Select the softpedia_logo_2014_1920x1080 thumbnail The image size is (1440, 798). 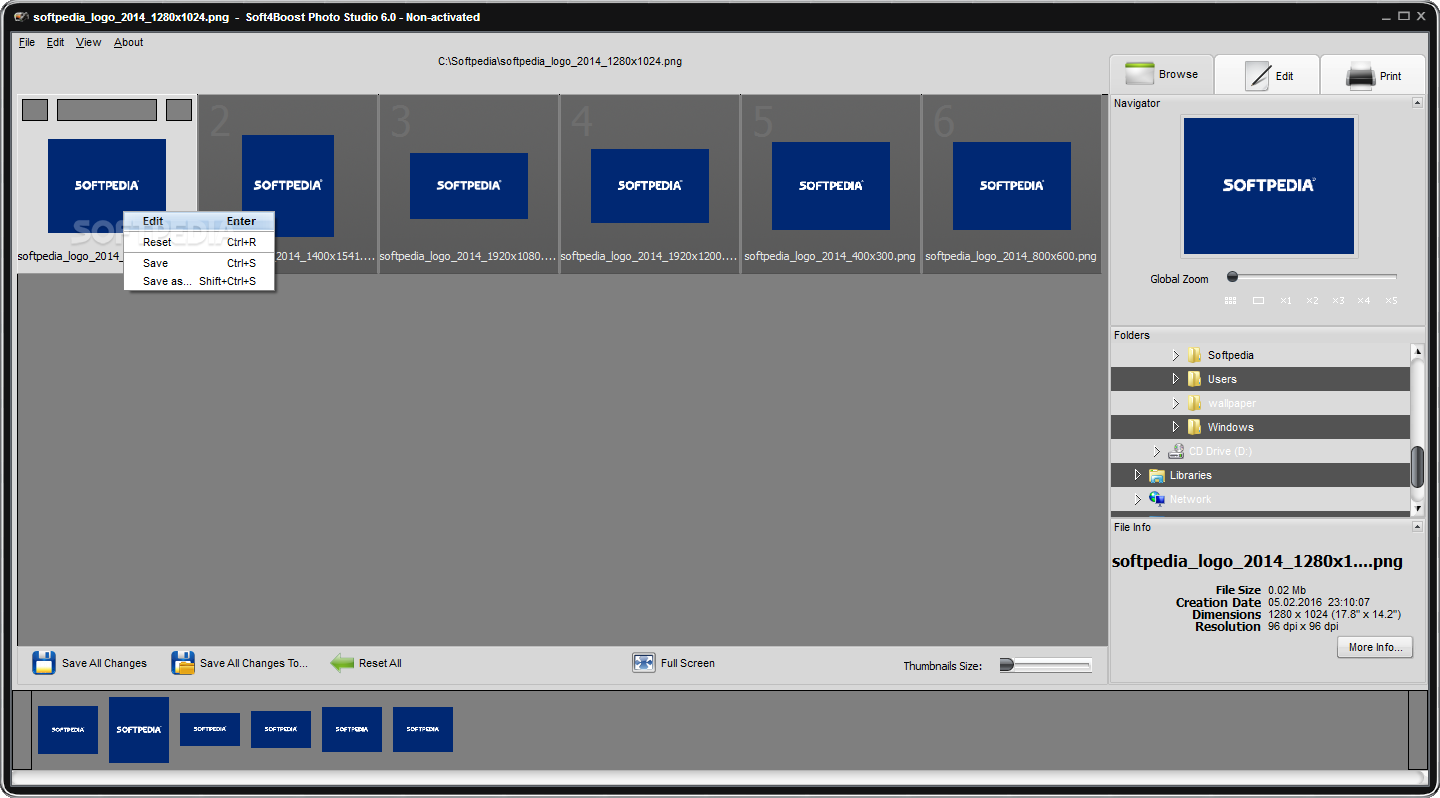(469, 184)
